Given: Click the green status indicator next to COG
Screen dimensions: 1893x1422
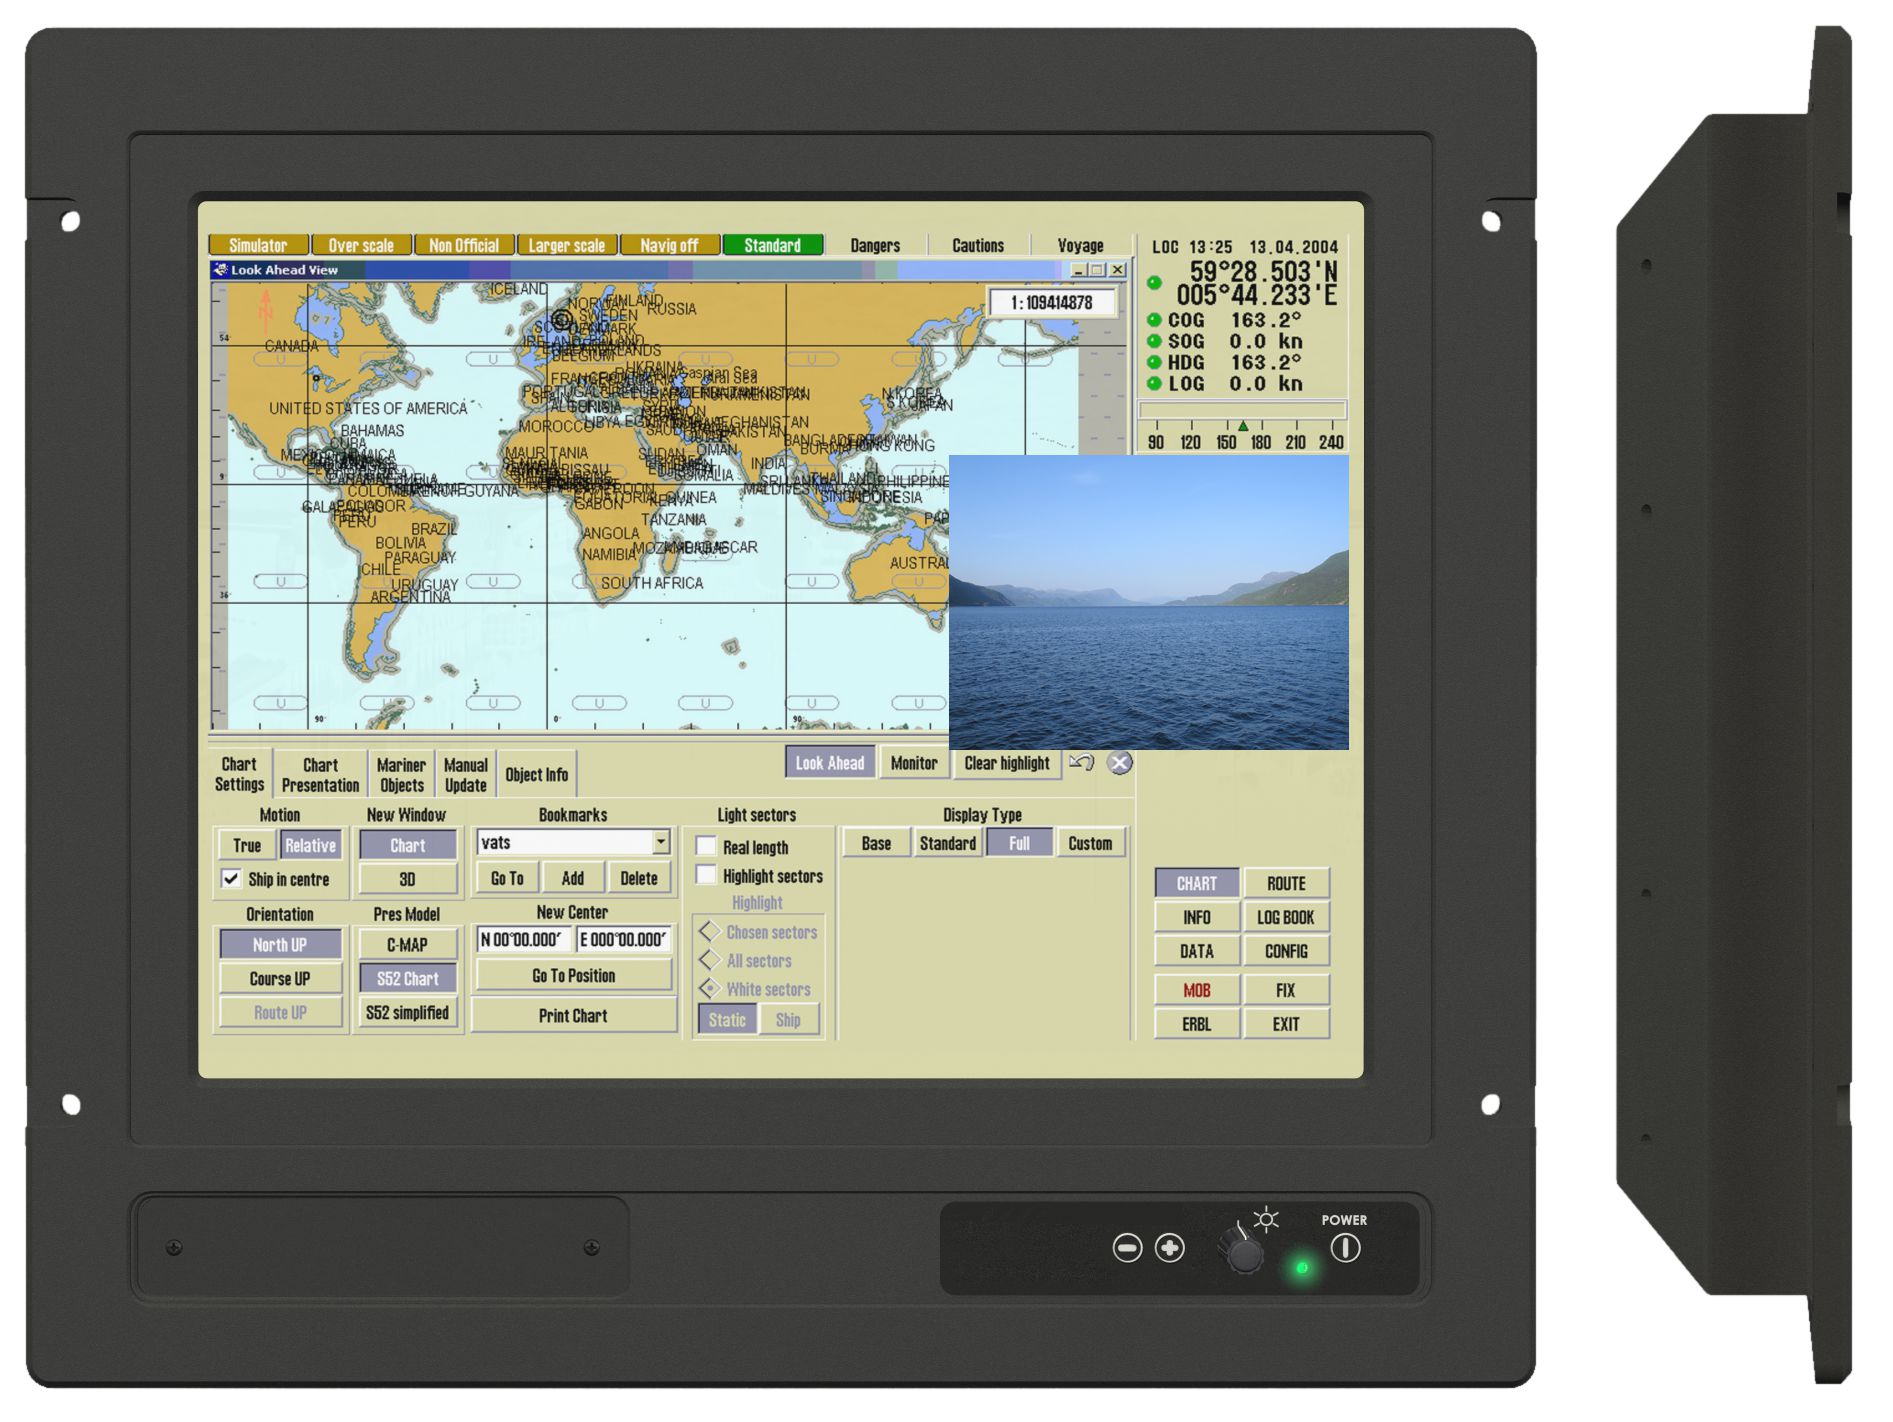Looking at the screenshot, I should coord(1154,320).
